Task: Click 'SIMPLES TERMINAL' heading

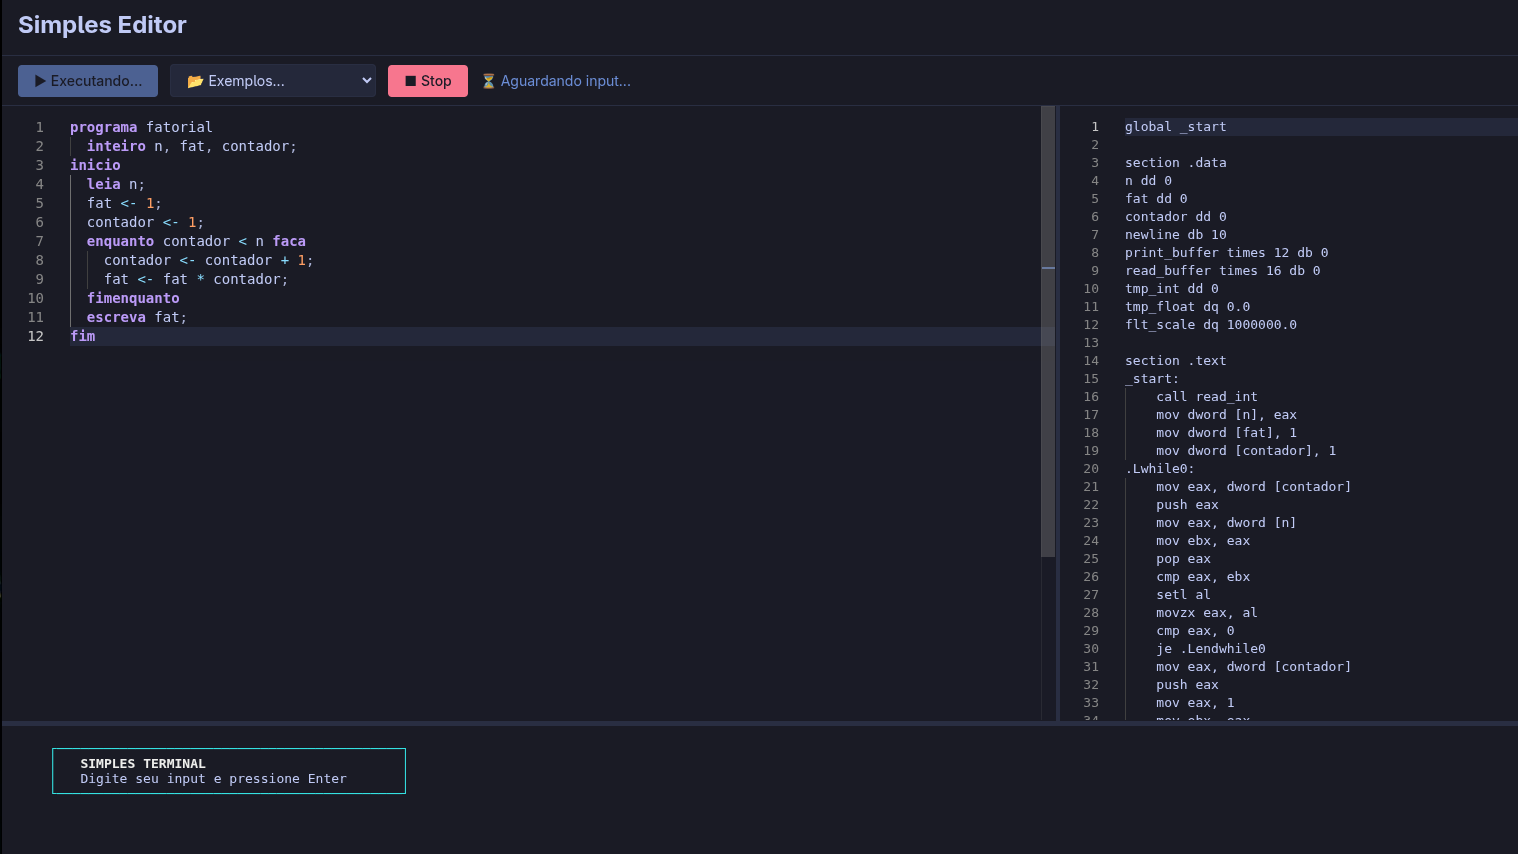Action: (x=143, y=764)
